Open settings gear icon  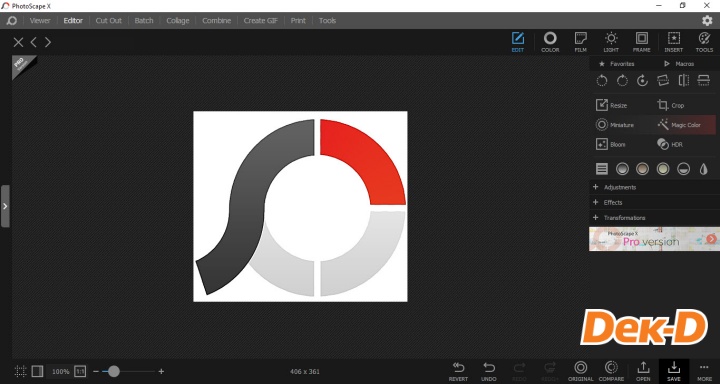tap(707, 21)
